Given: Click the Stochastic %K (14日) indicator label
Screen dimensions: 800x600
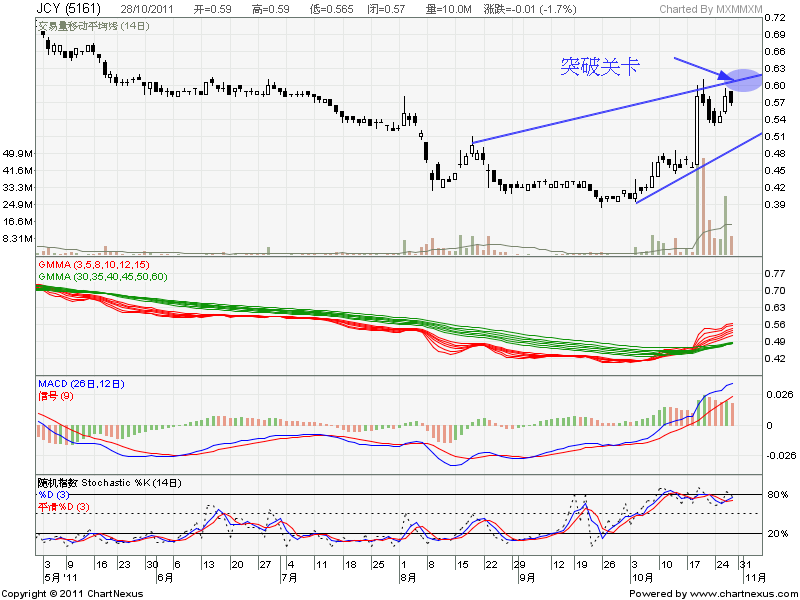Looking at the screenshot, I should [x=110, y=483].
